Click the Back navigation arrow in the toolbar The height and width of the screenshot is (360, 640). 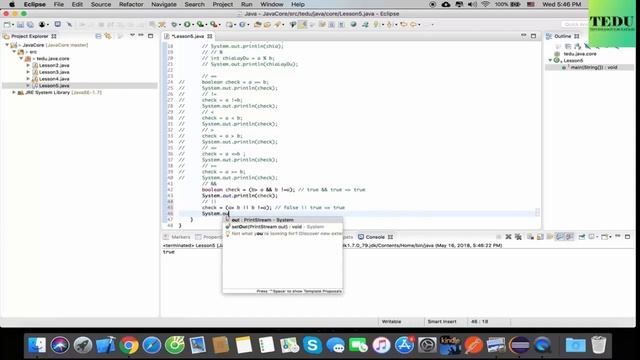[403, 24]
